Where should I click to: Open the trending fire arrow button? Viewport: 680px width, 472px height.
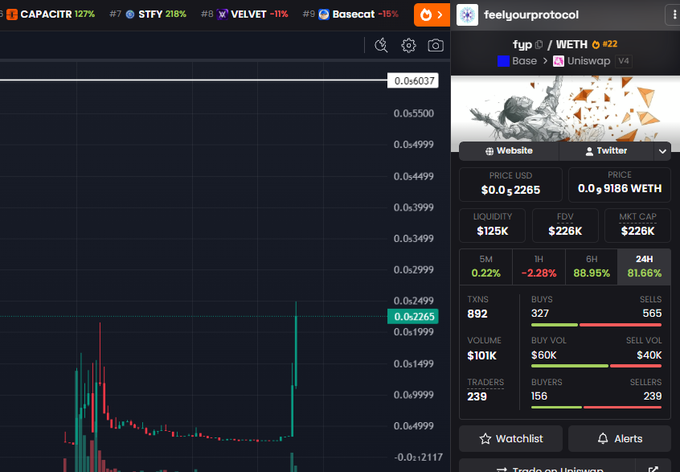pos(432,15)
